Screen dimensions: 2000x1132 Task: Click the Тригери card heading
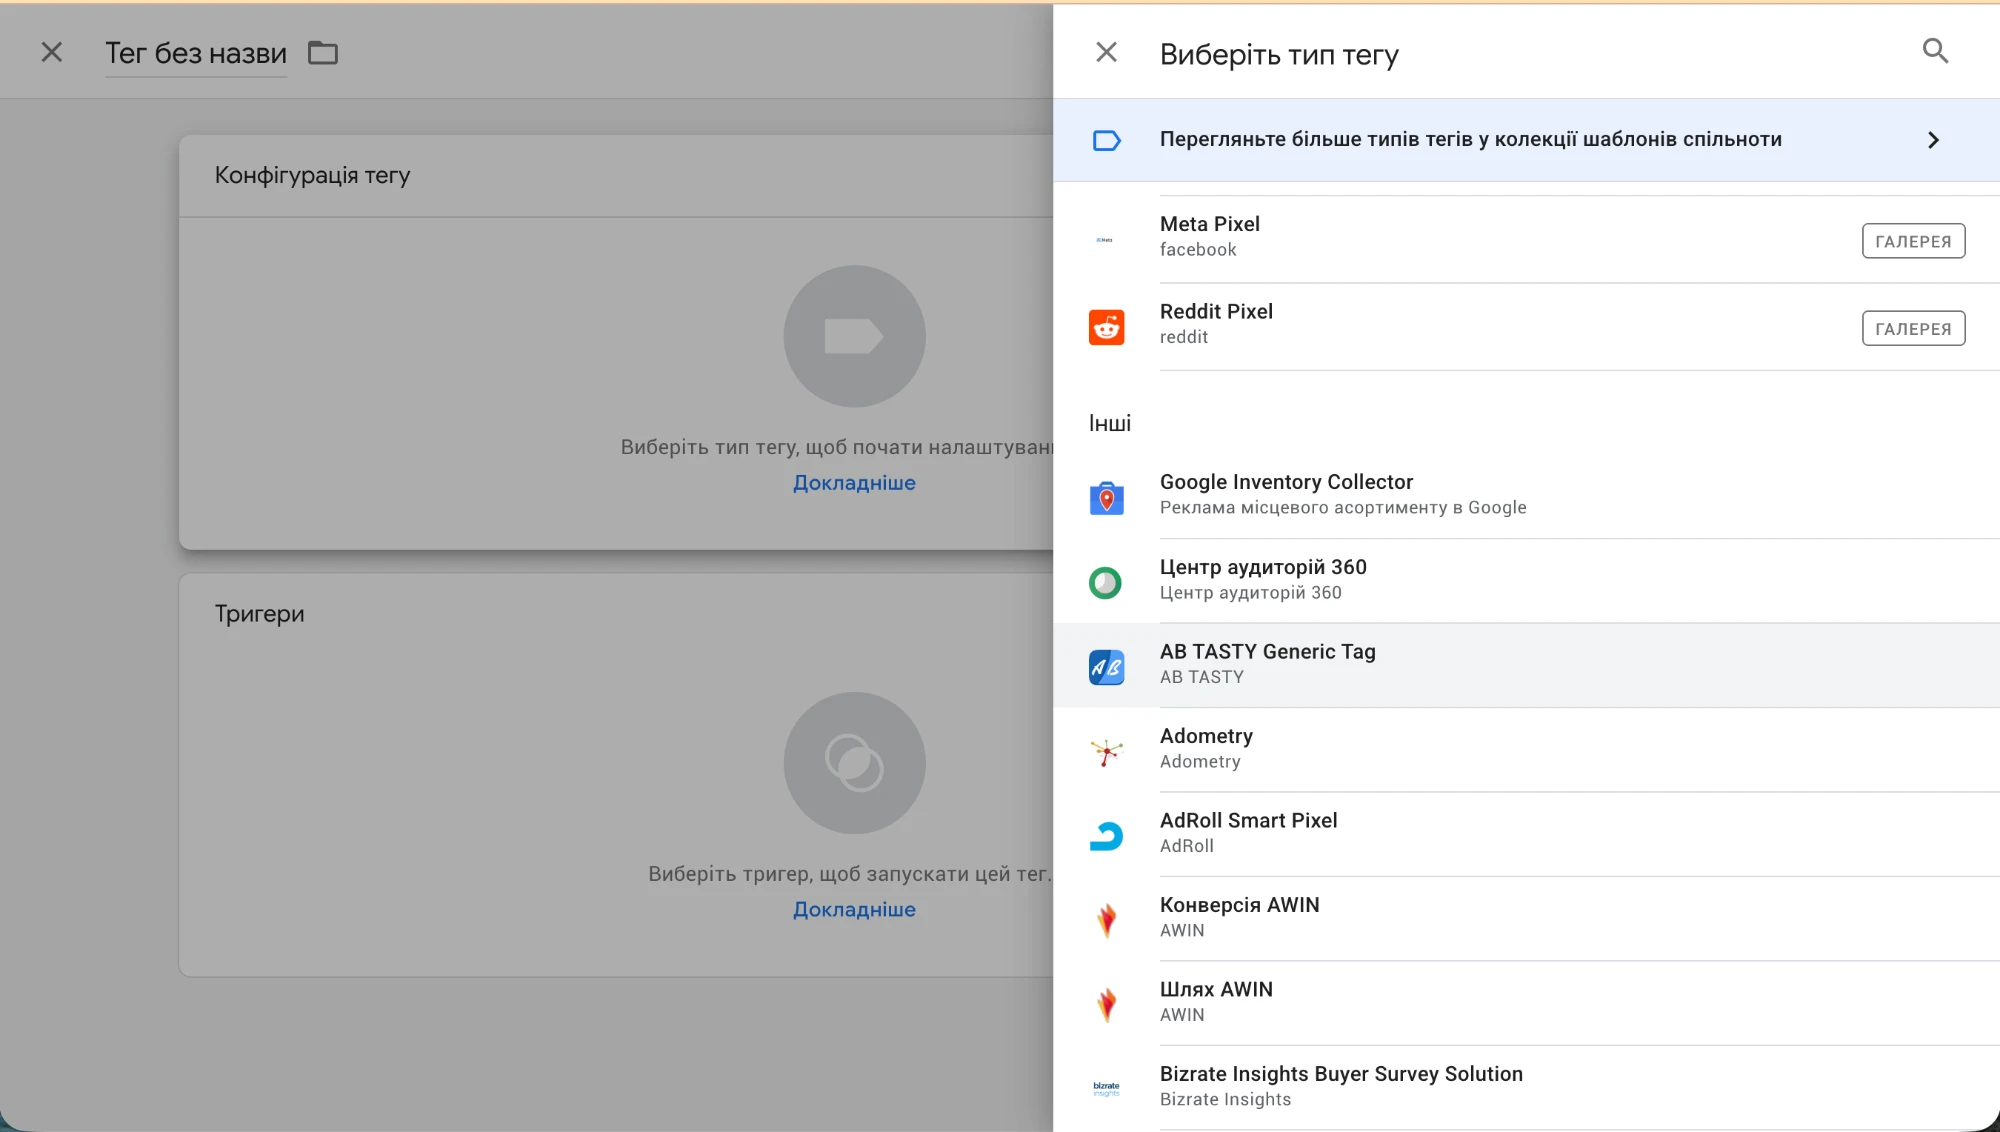[259, 614]
